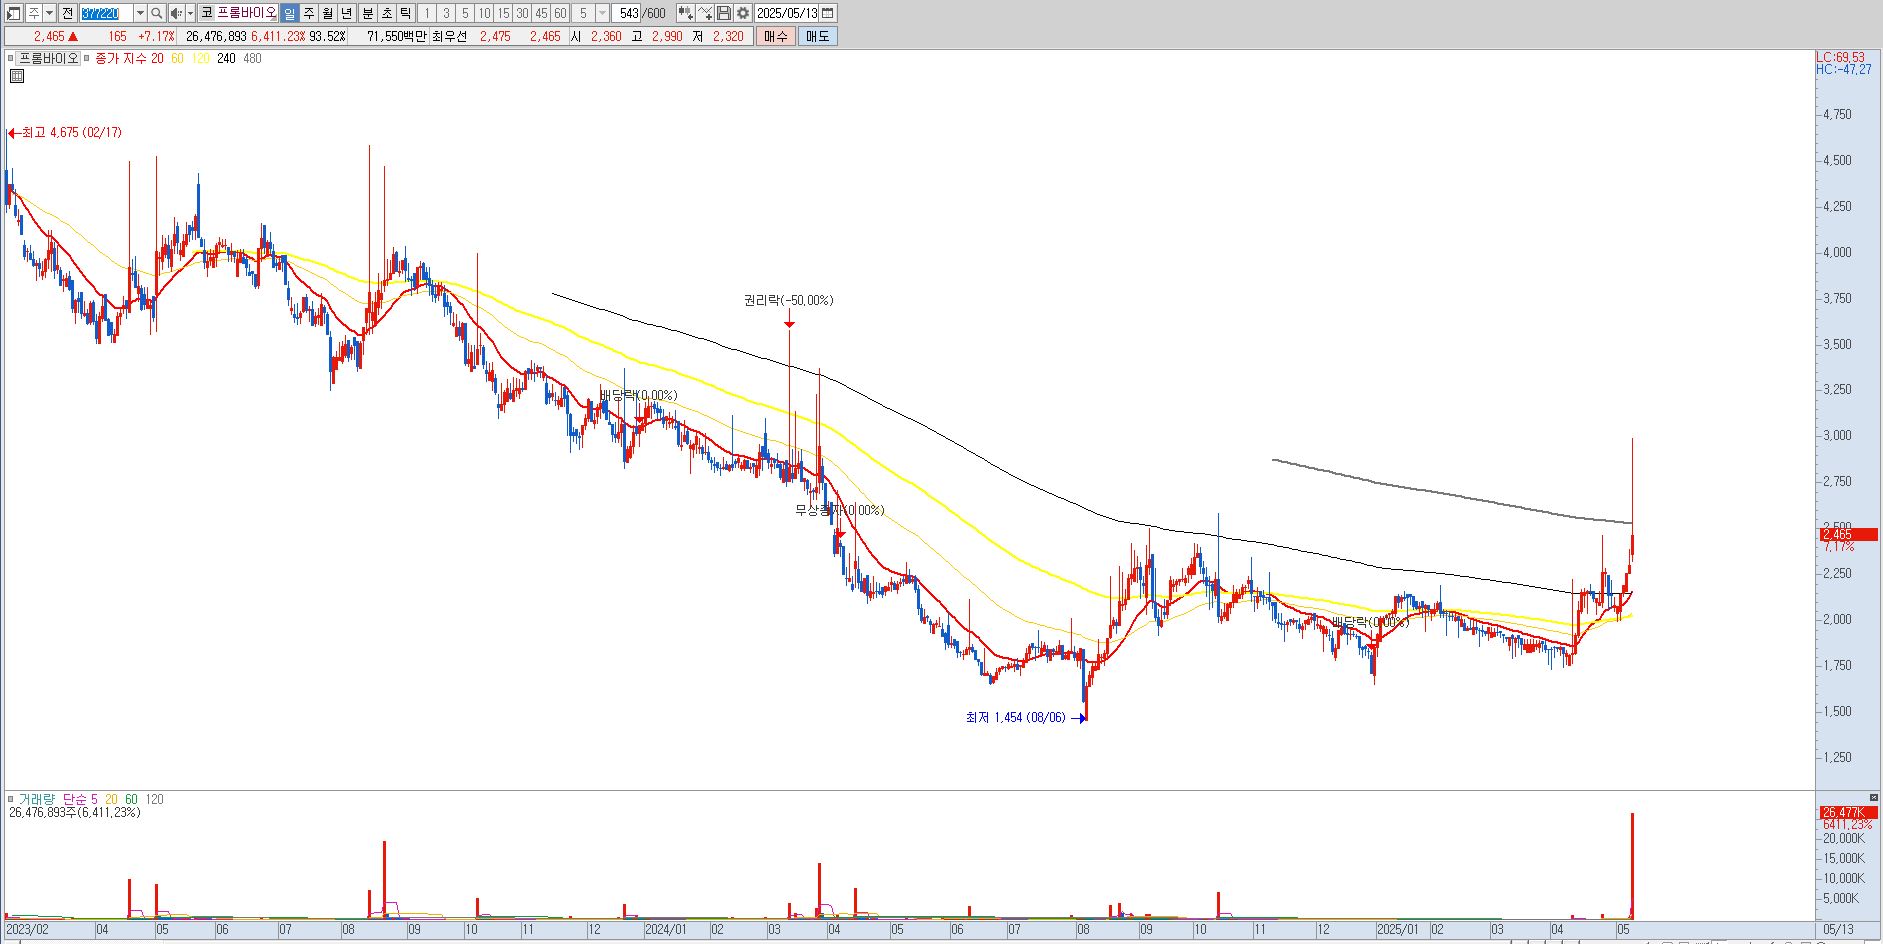Expand the stock code dropdown arrow
The width and height of the screenshot is (1883, 944).
click(140, 13)
